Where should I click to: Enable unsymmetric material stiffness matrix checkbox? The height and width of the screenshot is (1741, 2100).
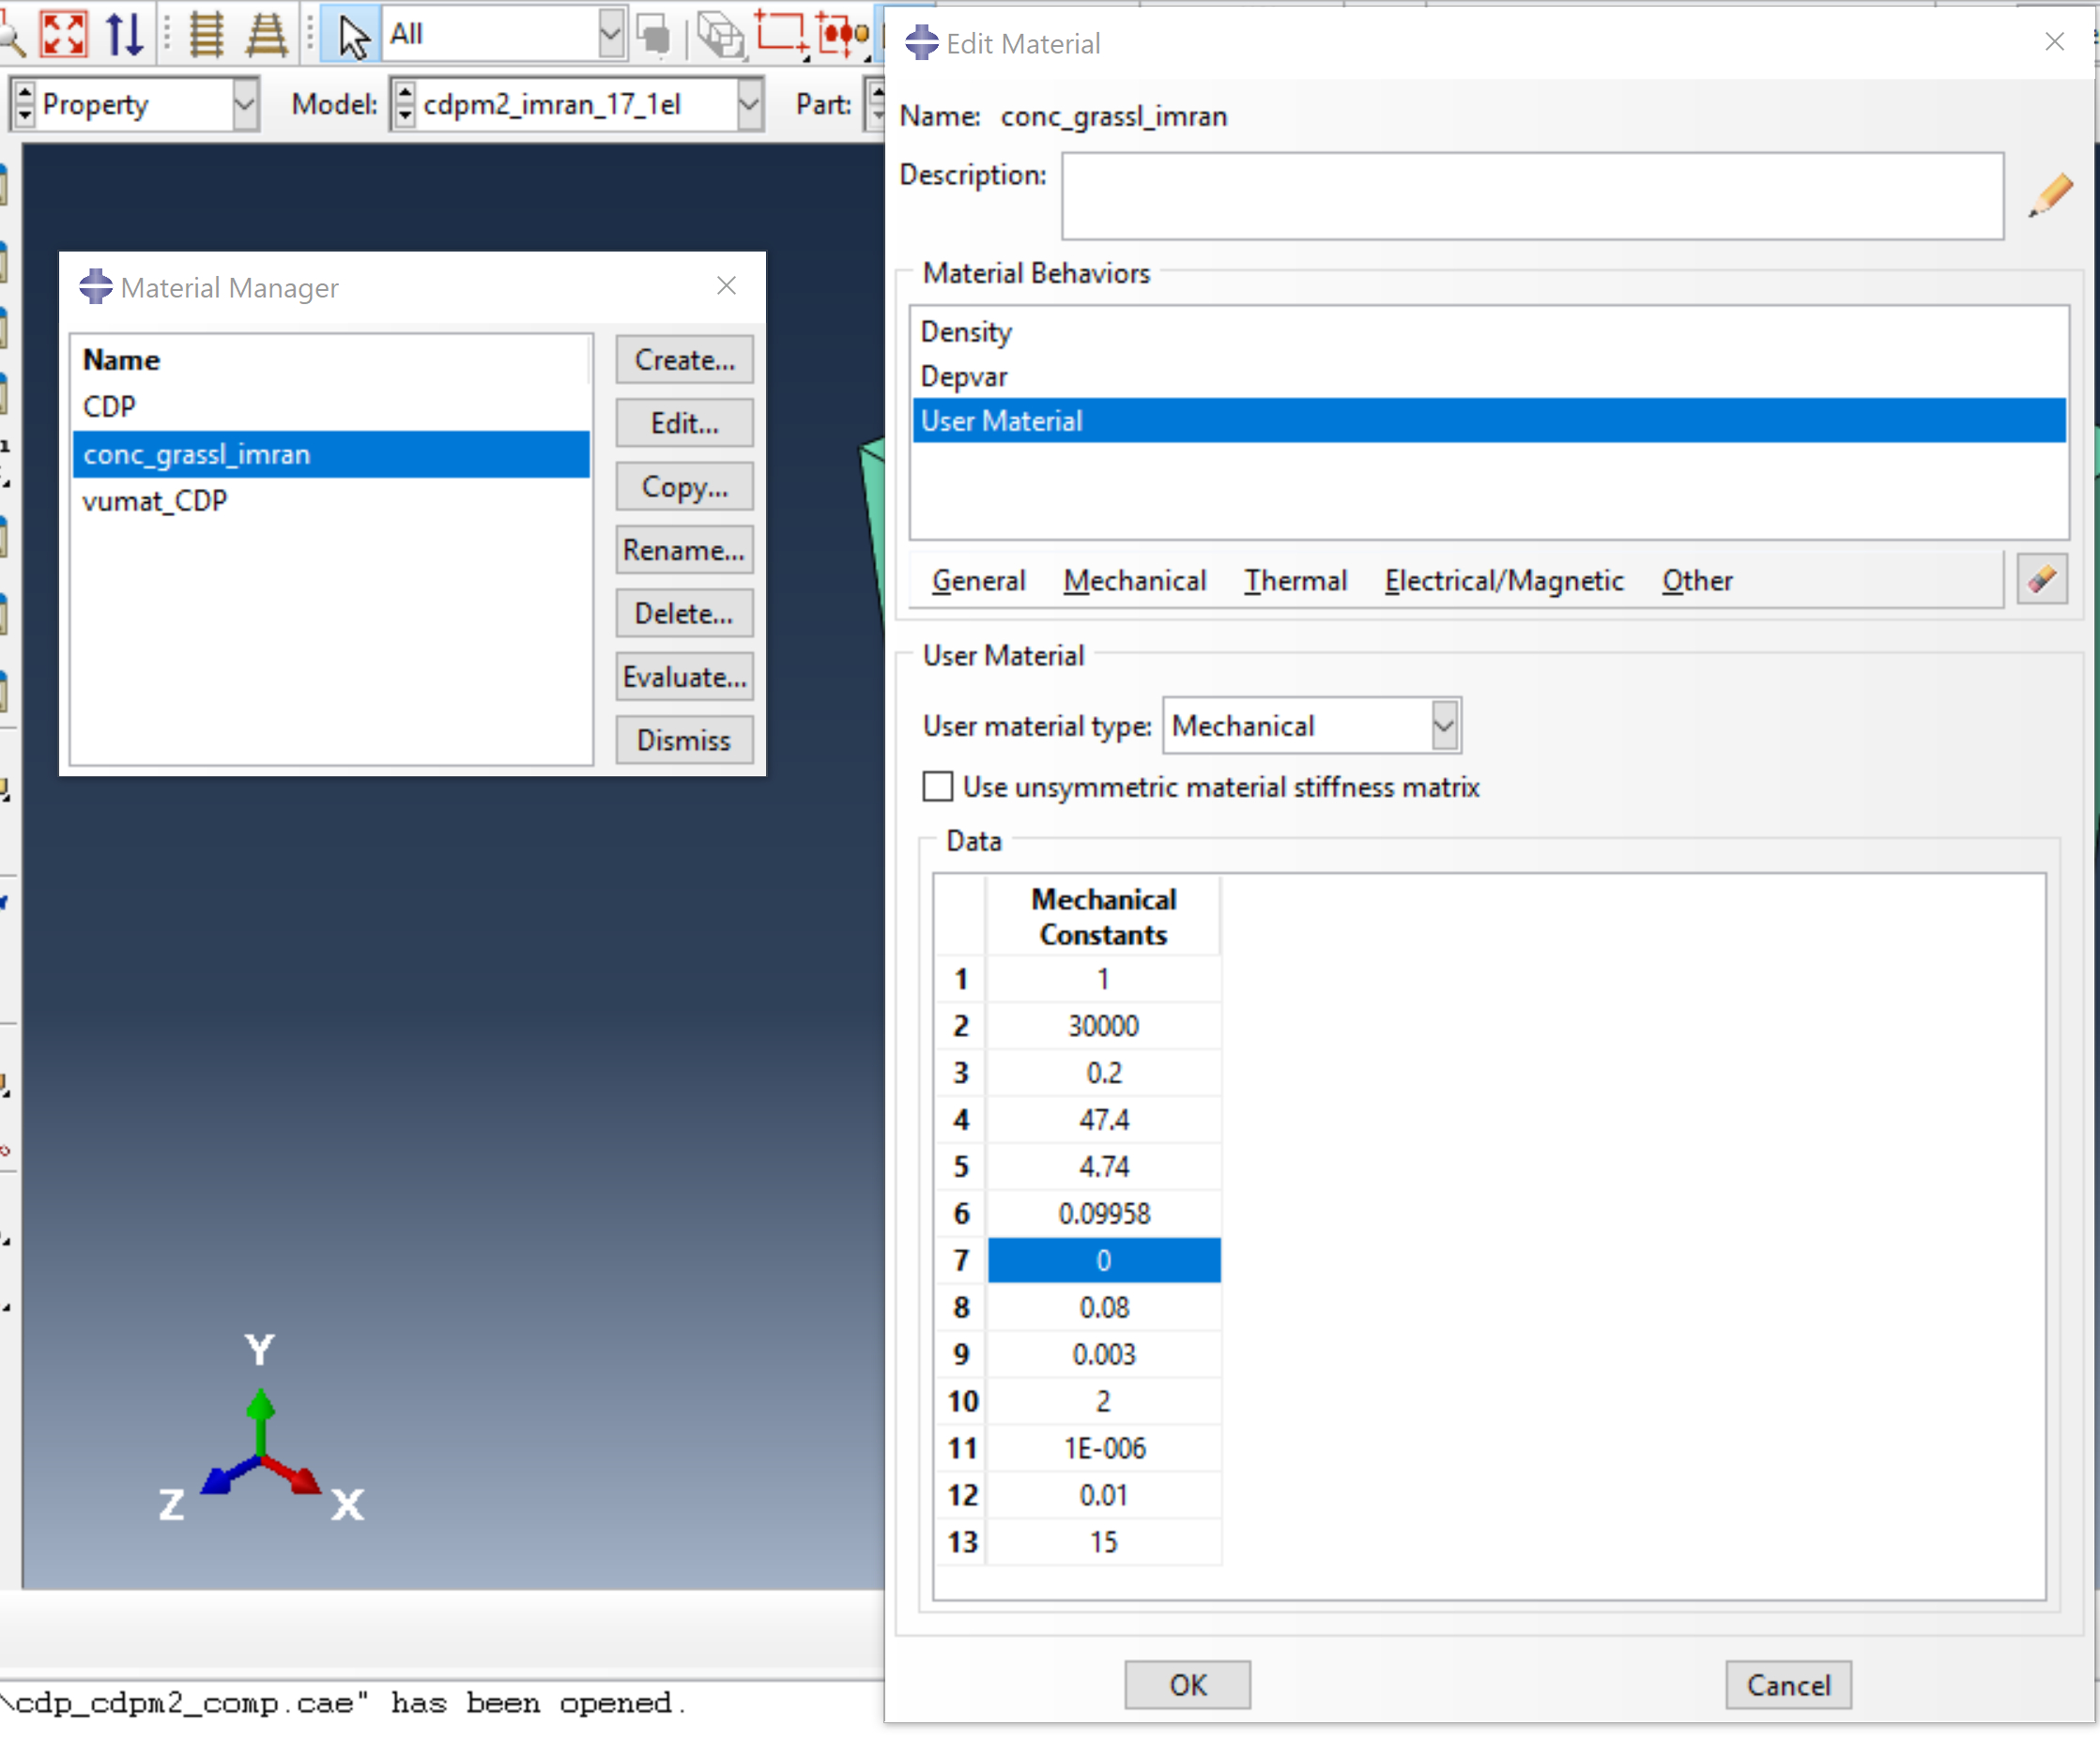point(937,787)
